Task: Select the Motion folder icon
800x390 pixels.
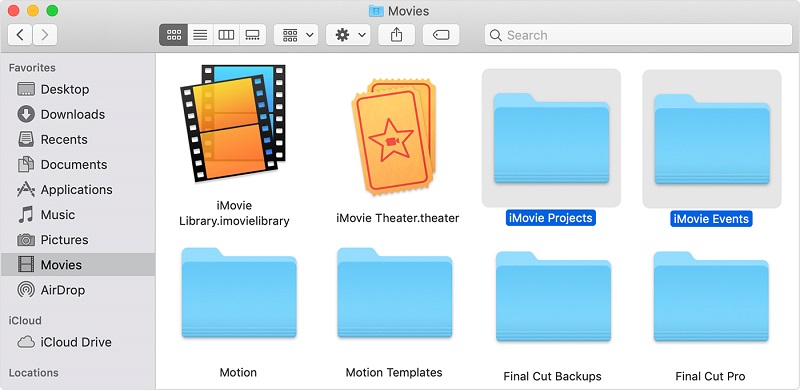Action: [239, 292]
